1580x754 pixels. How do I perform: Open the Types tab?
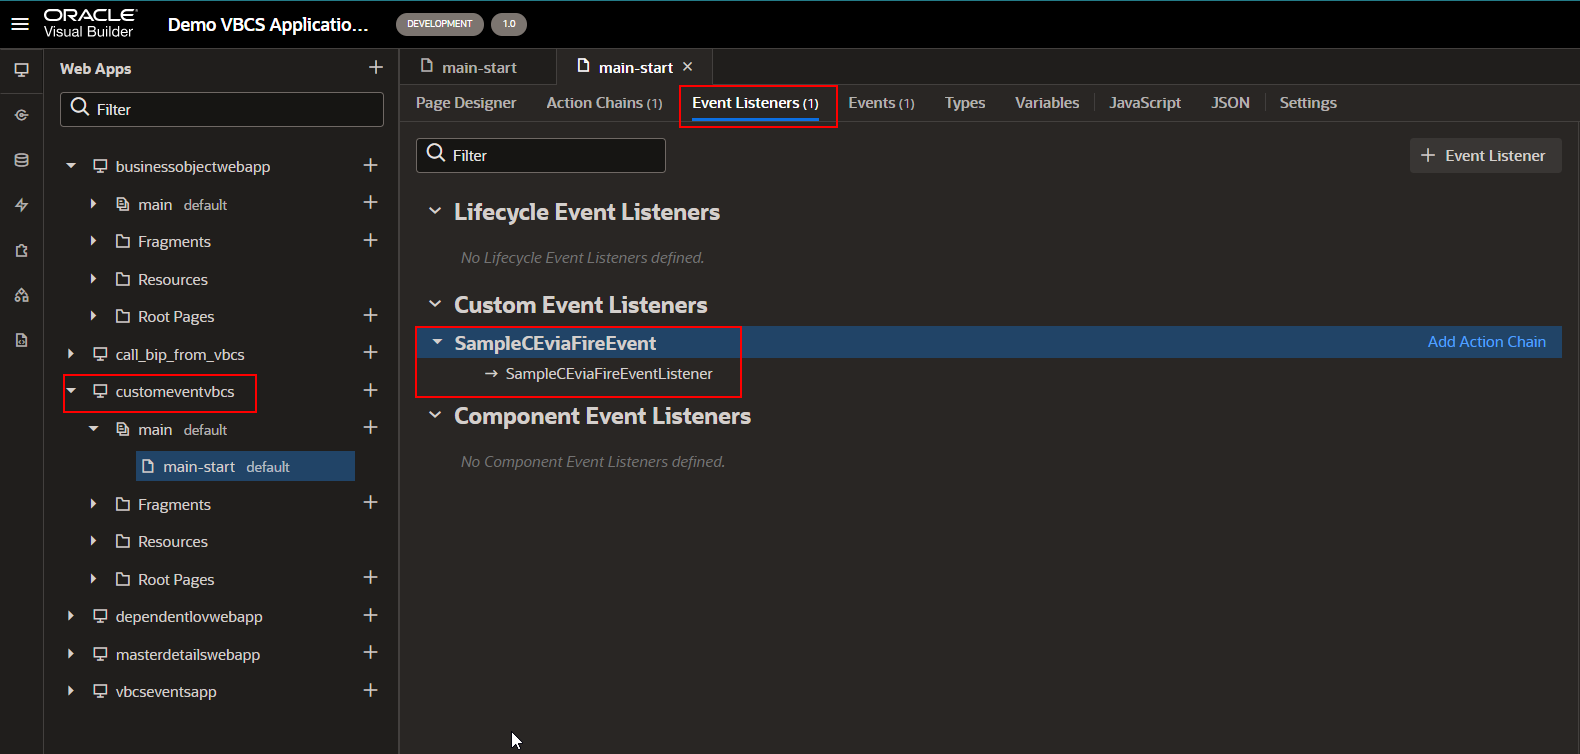pyautogui.click(x=965, y=103)
